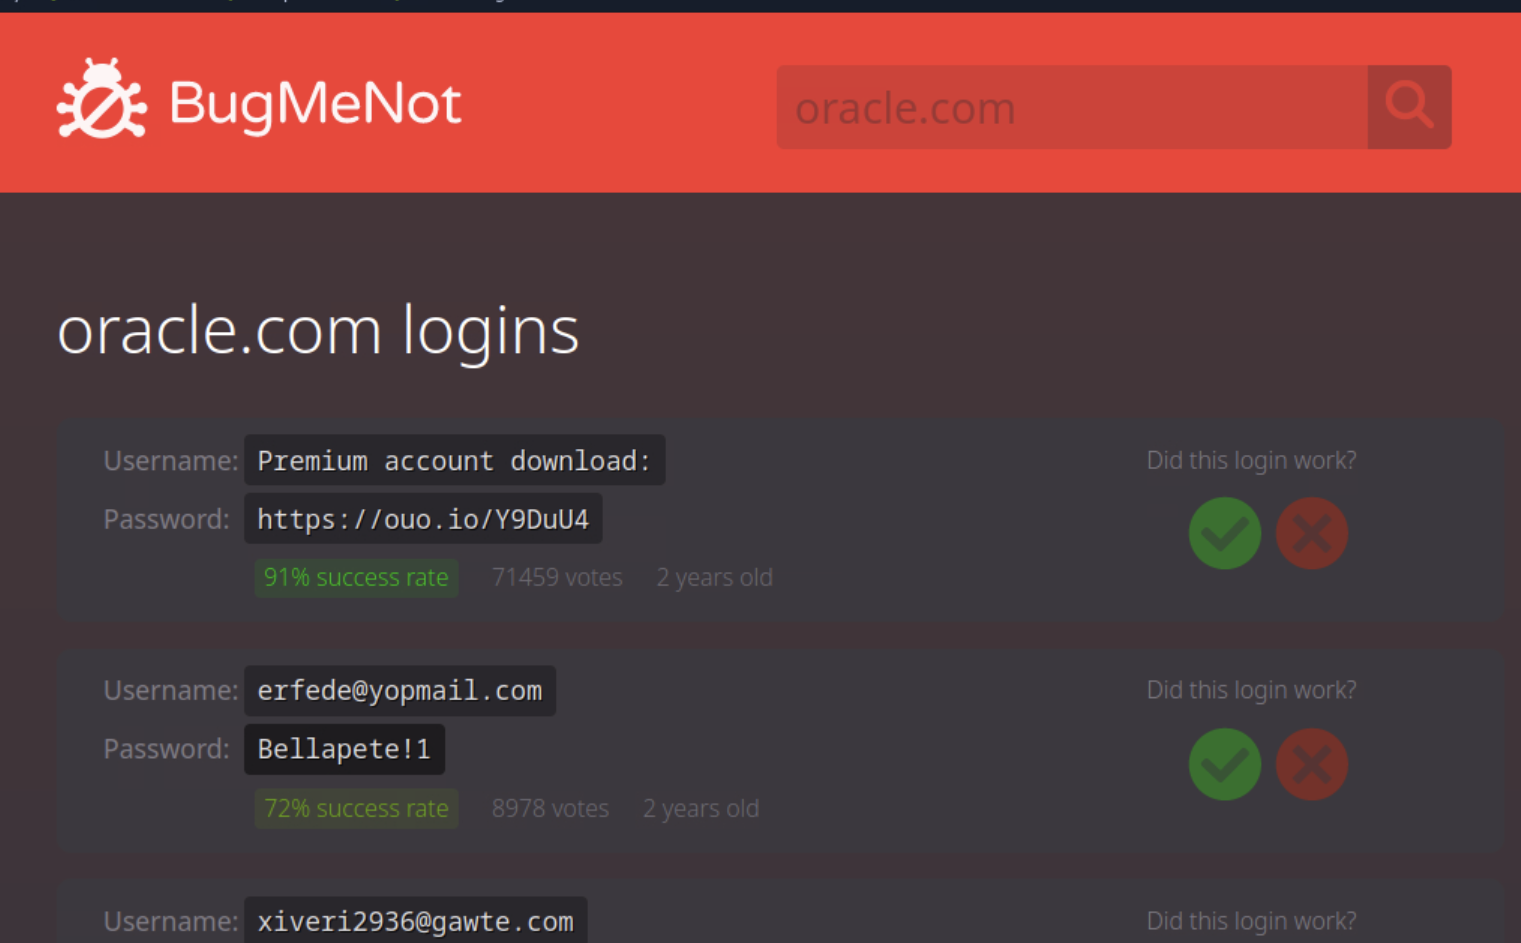Focus the oracle.com search field
This screenshot has width=1521, height=943.
pos(1071,107)
